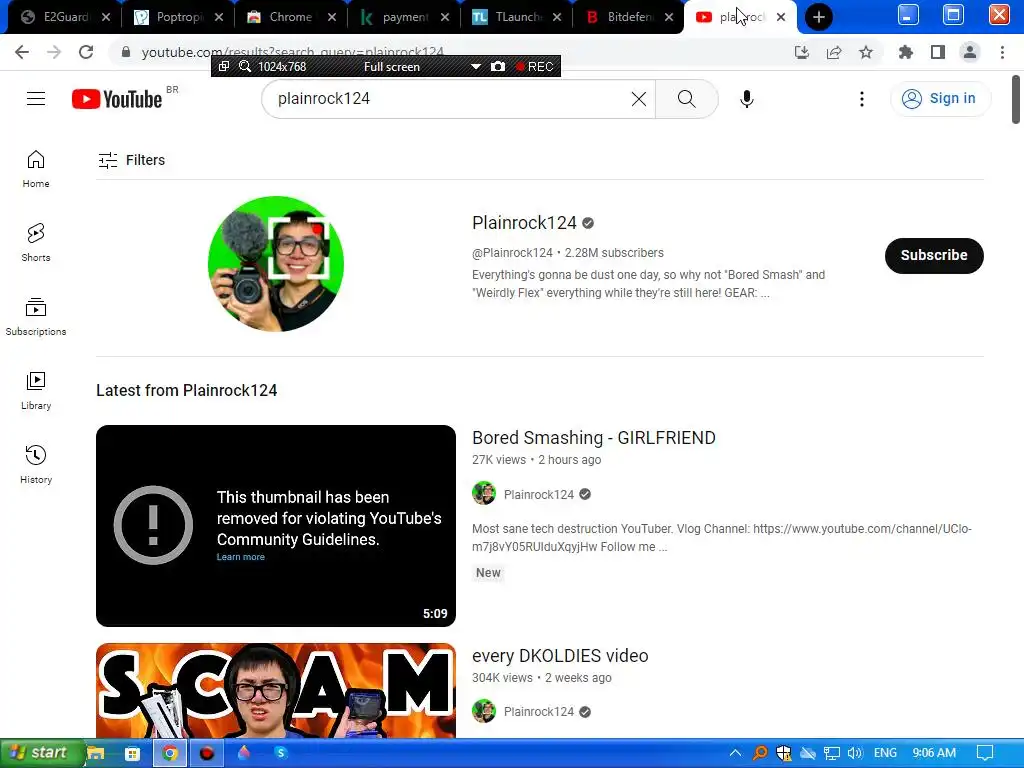The height and width of the screenshot is (768, 1024).
Task: Open History in the sidebar
Action: click(x=36, y=464)
